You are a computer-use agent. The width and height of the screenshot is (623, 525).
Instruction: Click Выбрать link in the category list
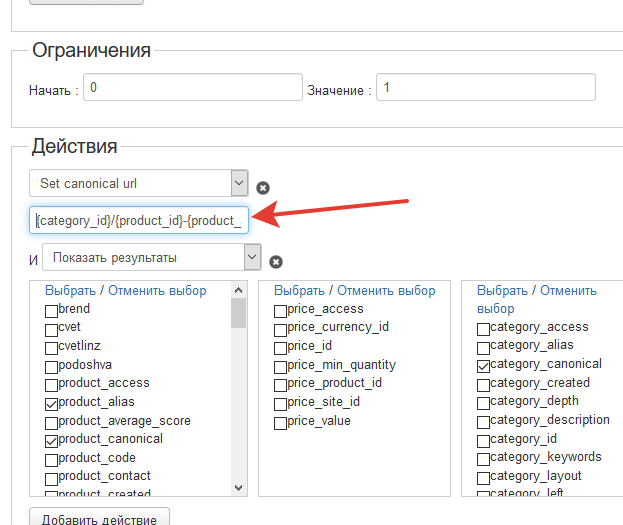[504, 290]
